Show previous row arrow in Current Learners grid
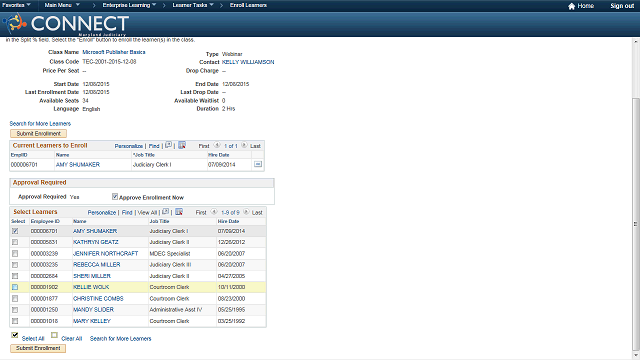640x360 pixels. click(217, 145)
